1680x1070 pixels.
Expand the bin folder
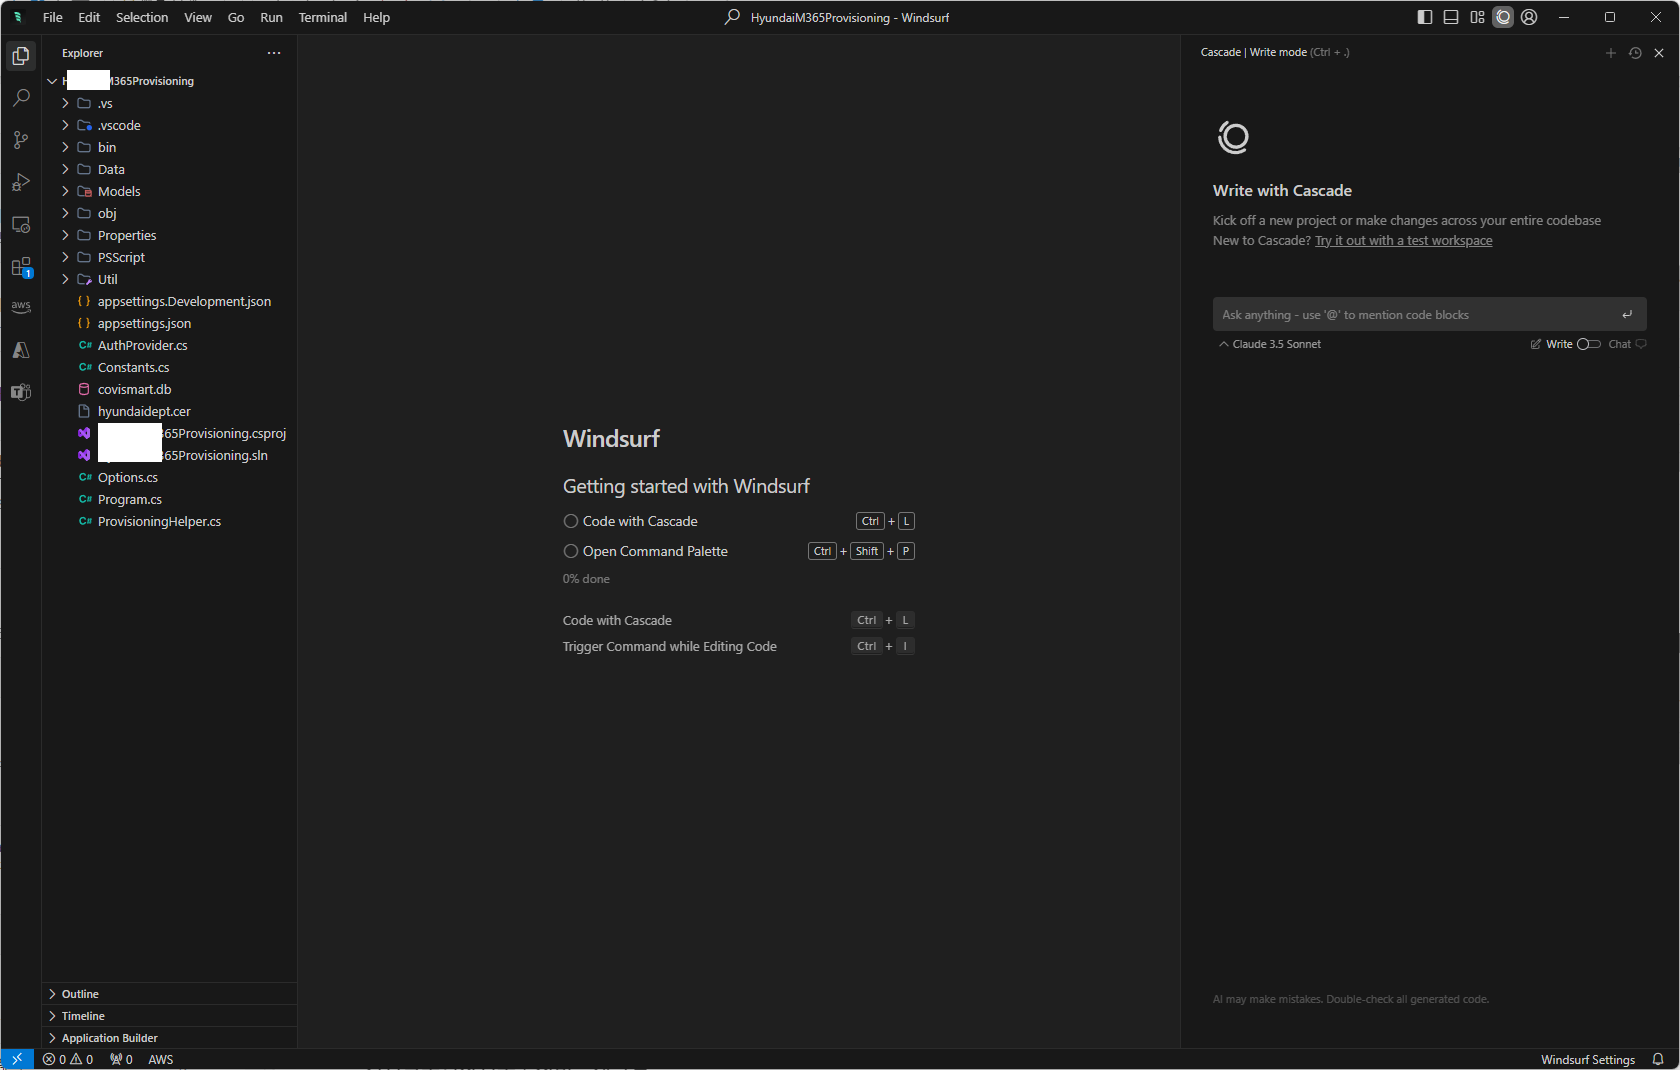click(65, 147)
